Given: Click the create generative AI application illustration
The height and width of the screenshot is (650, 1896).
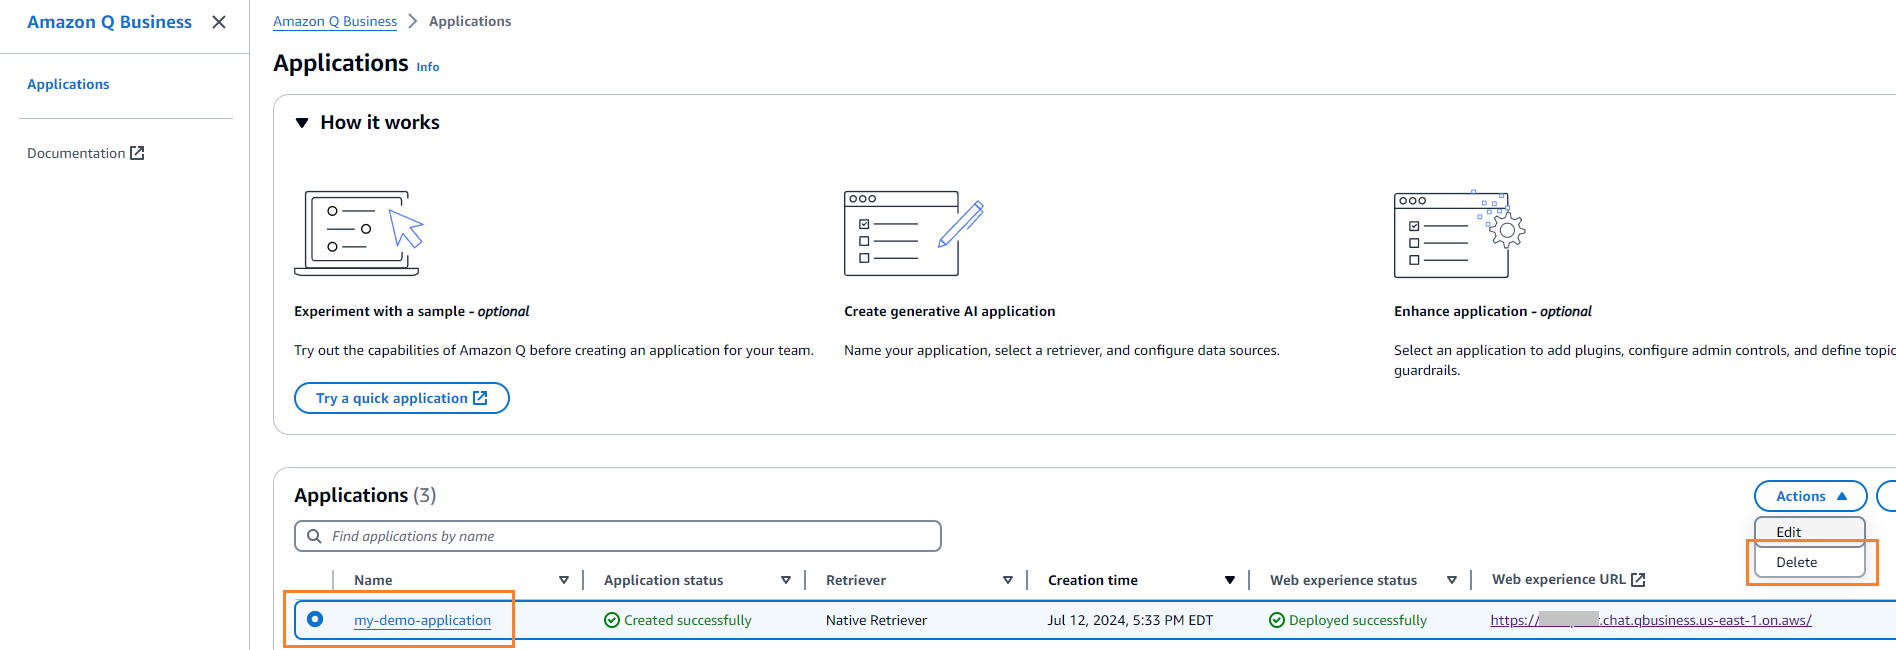Looking at the screenshot, I should point(914,233).
